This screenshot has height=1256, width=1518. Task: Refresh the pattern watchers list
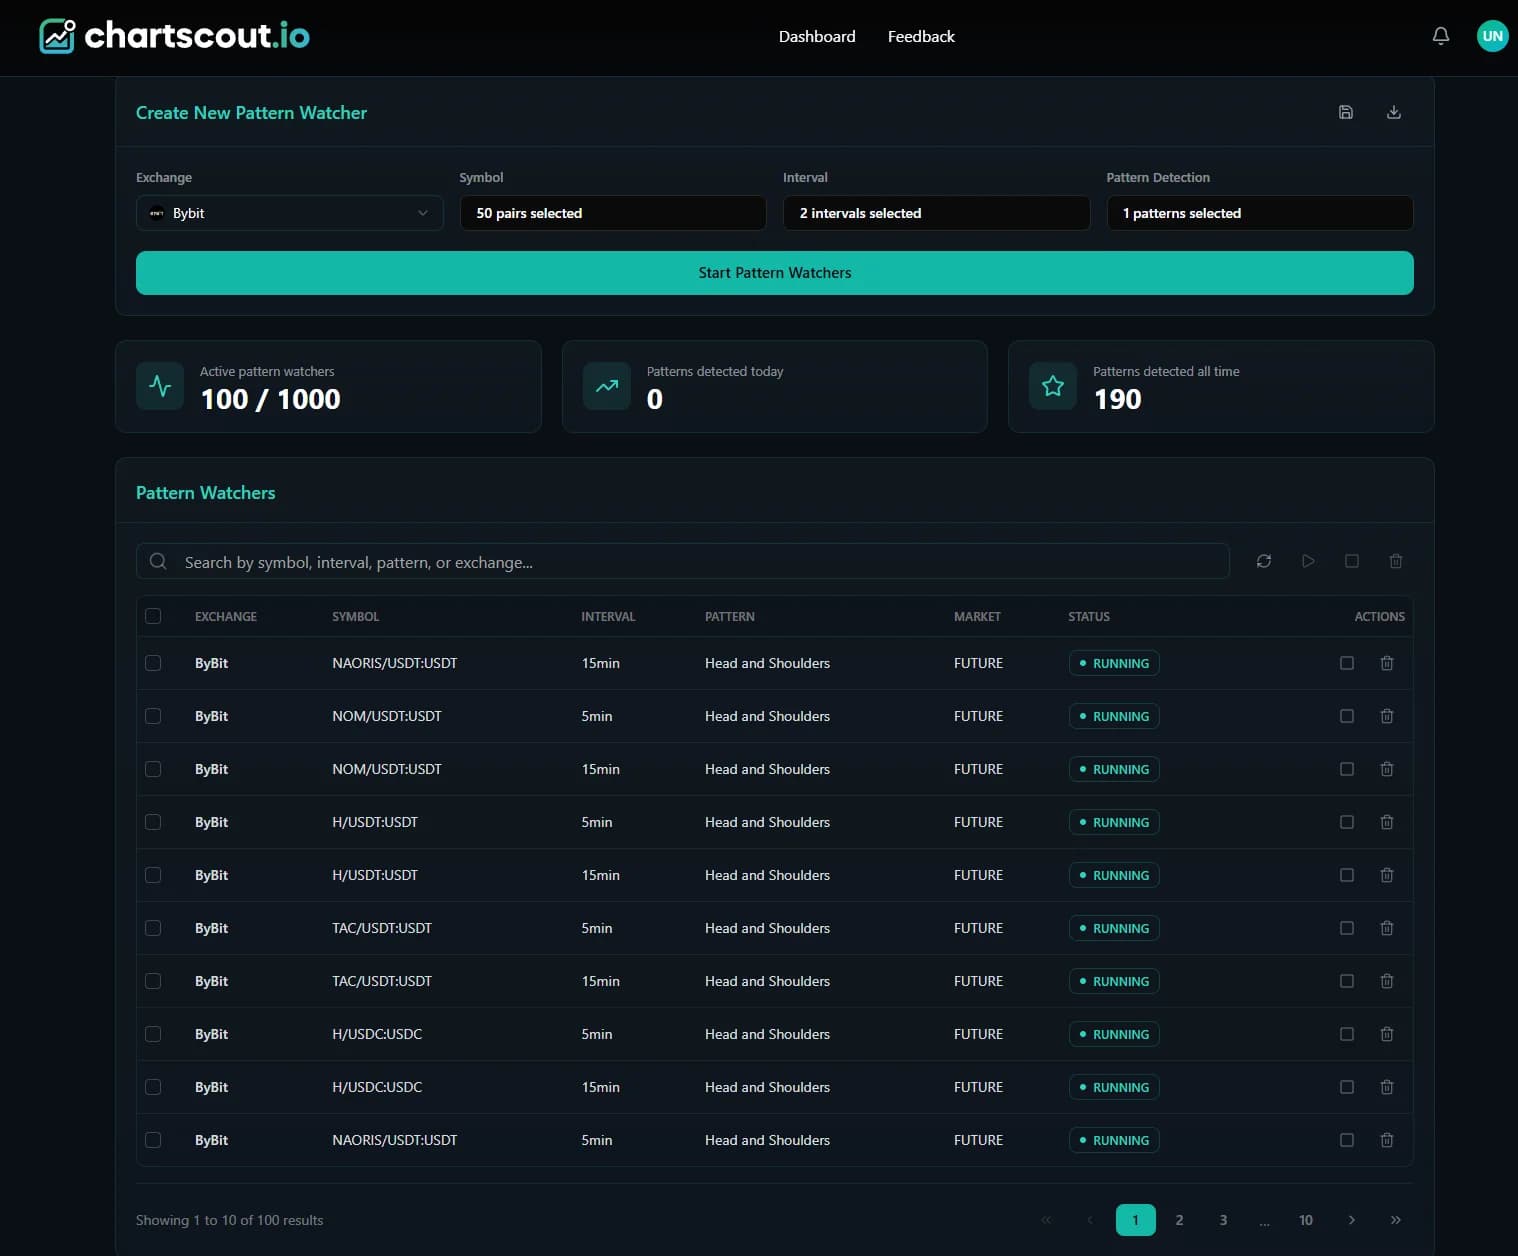1263,561
